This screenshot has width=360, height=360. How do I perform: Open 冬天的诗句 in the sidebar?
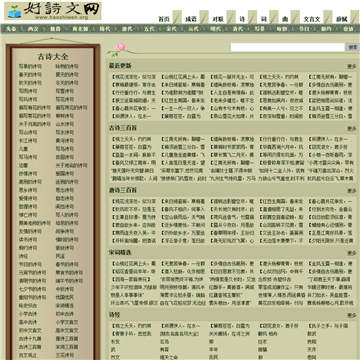(67, 83)
